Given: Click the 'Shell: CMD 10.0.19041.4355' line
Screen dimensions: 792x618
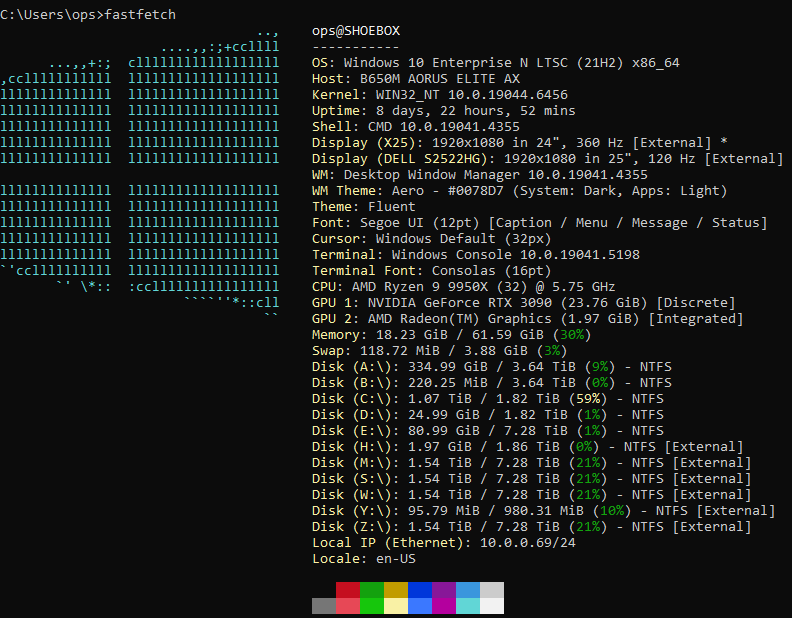Looking at the screenshot, I should click(416, 127).
